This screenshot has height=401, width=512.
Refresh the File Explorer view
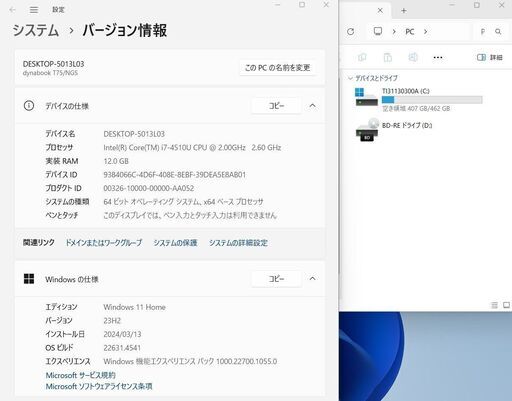[350, 32]
